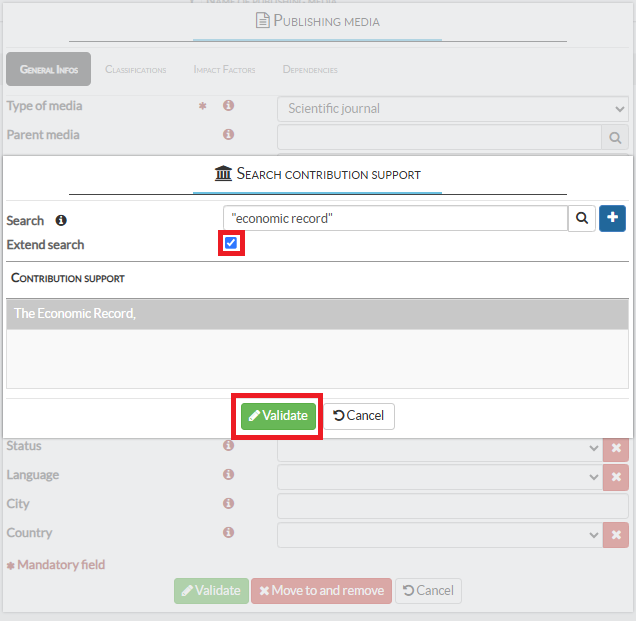636x621 pixels.
Task: Cancel the contribution support search dialog
Action: pyautogui.click(x=359, y=416)
